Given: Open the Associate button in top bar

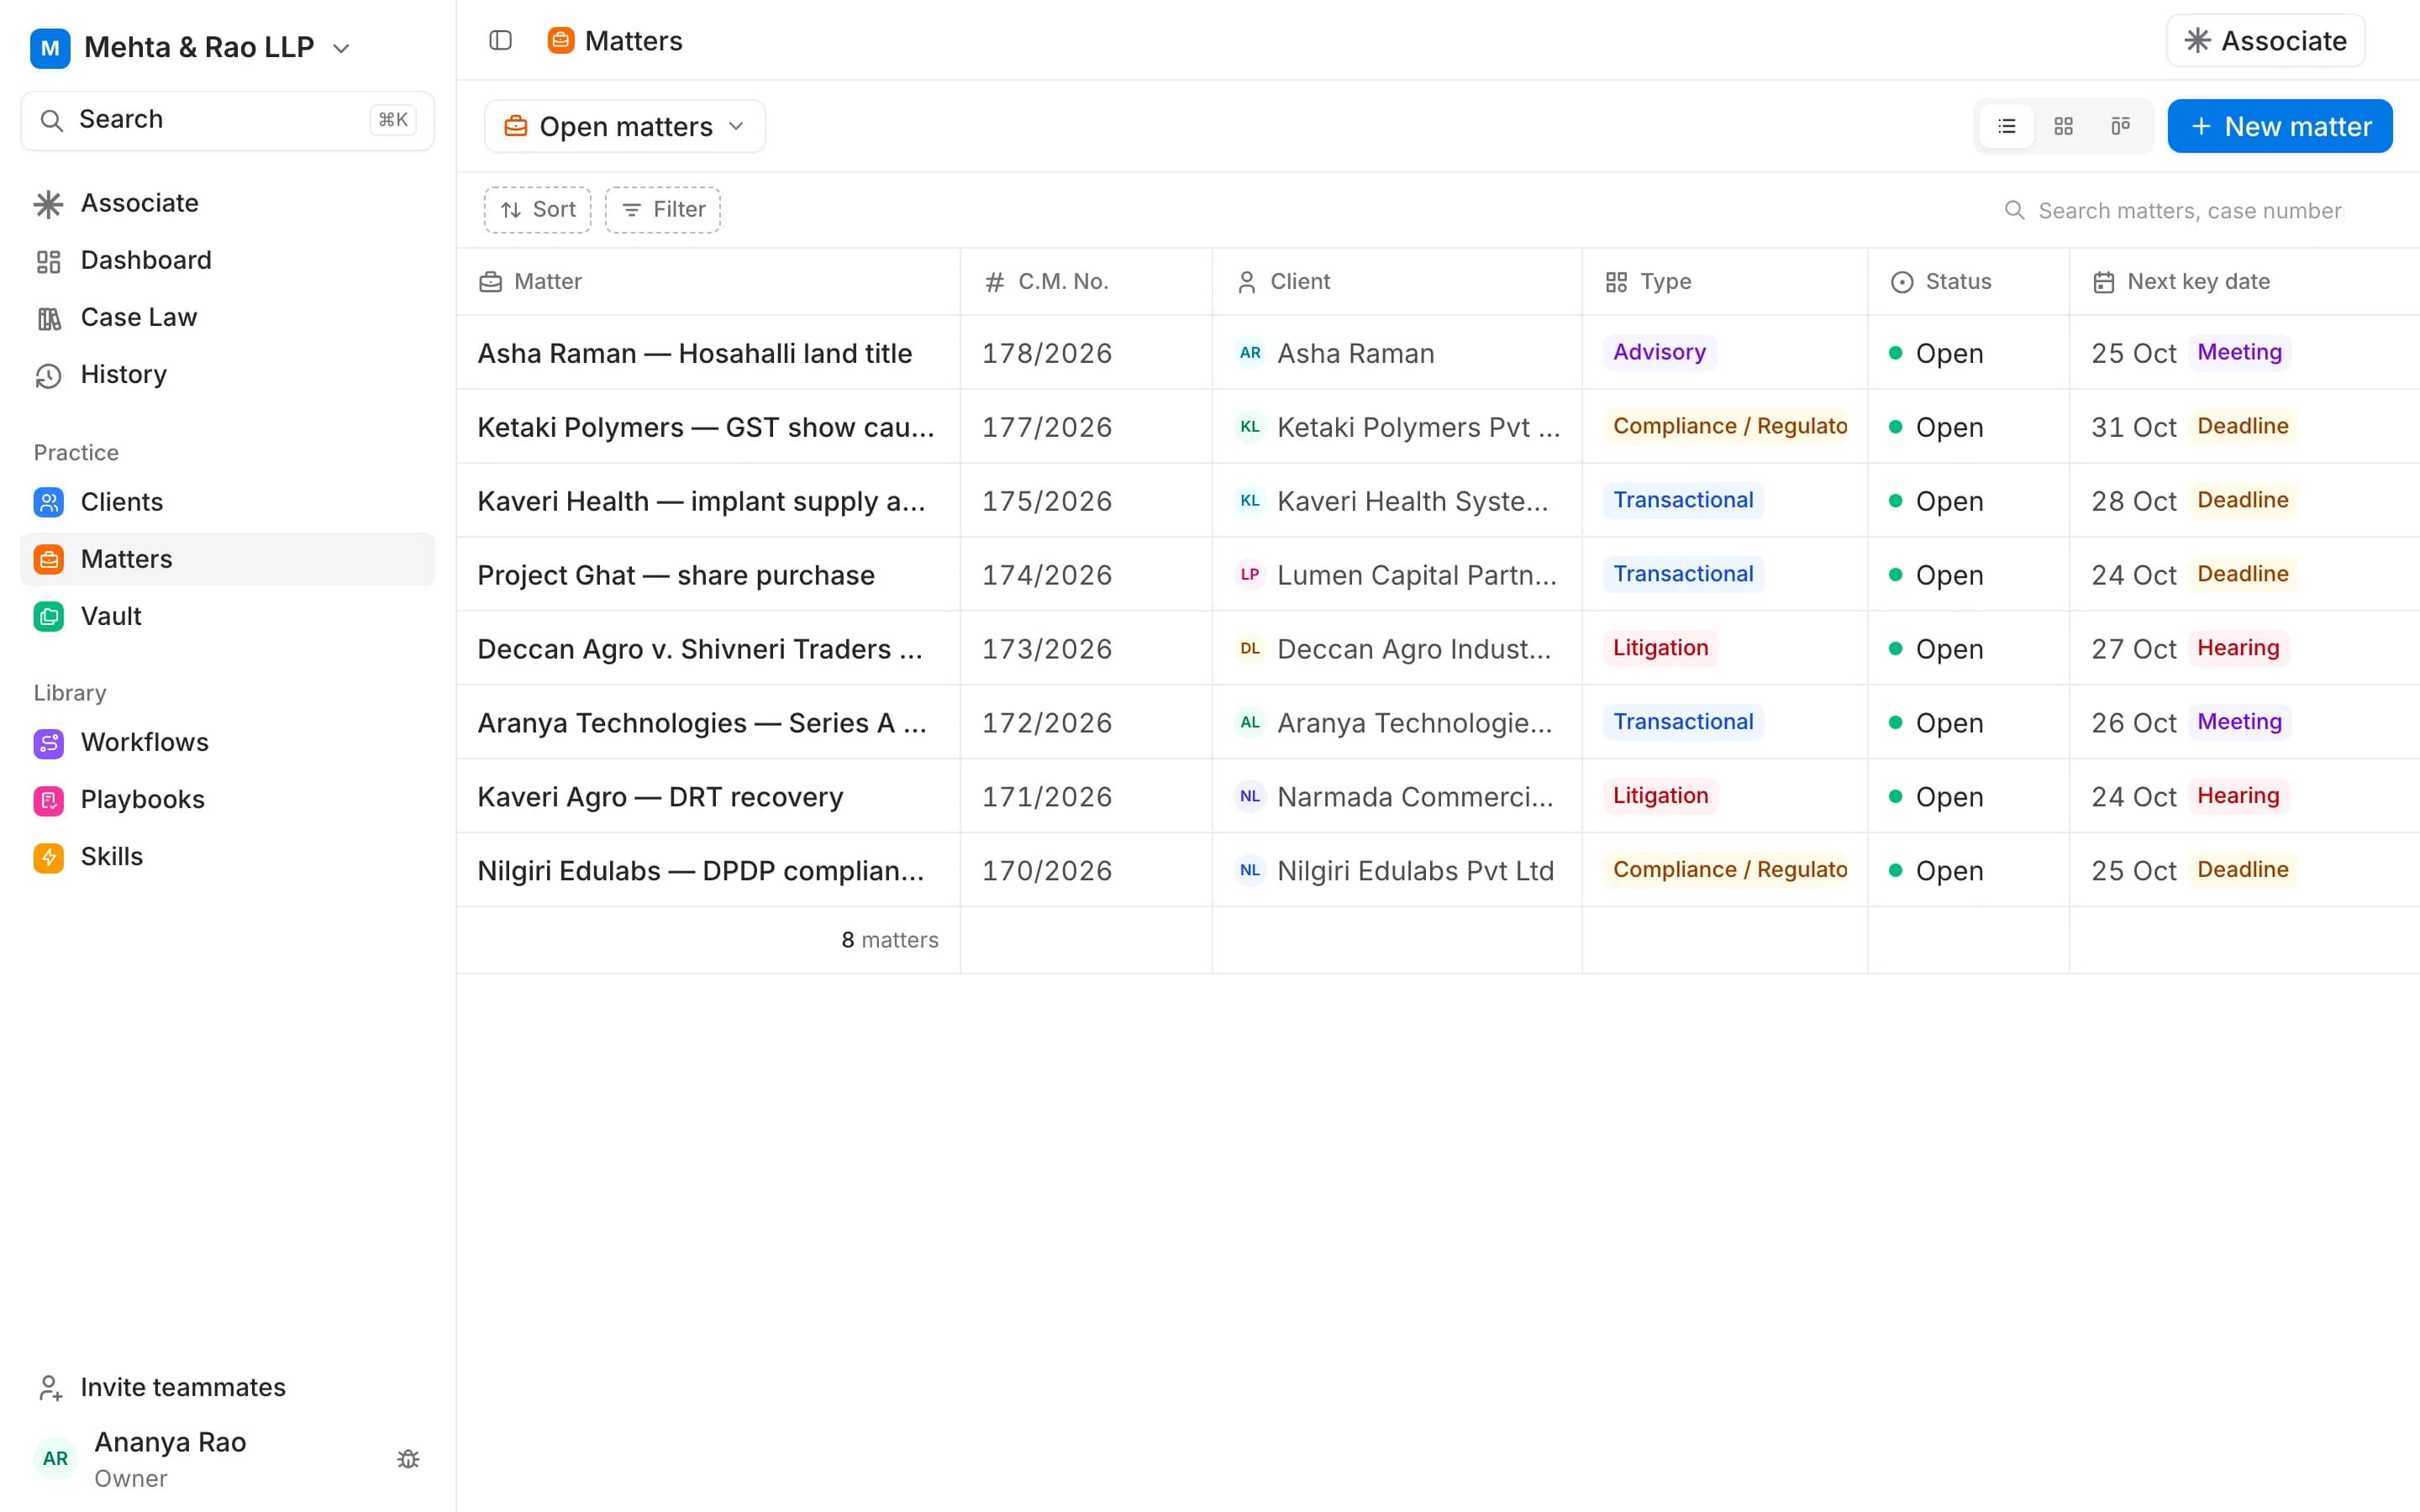Looking at the screenshot, I should click(2265, 41).
